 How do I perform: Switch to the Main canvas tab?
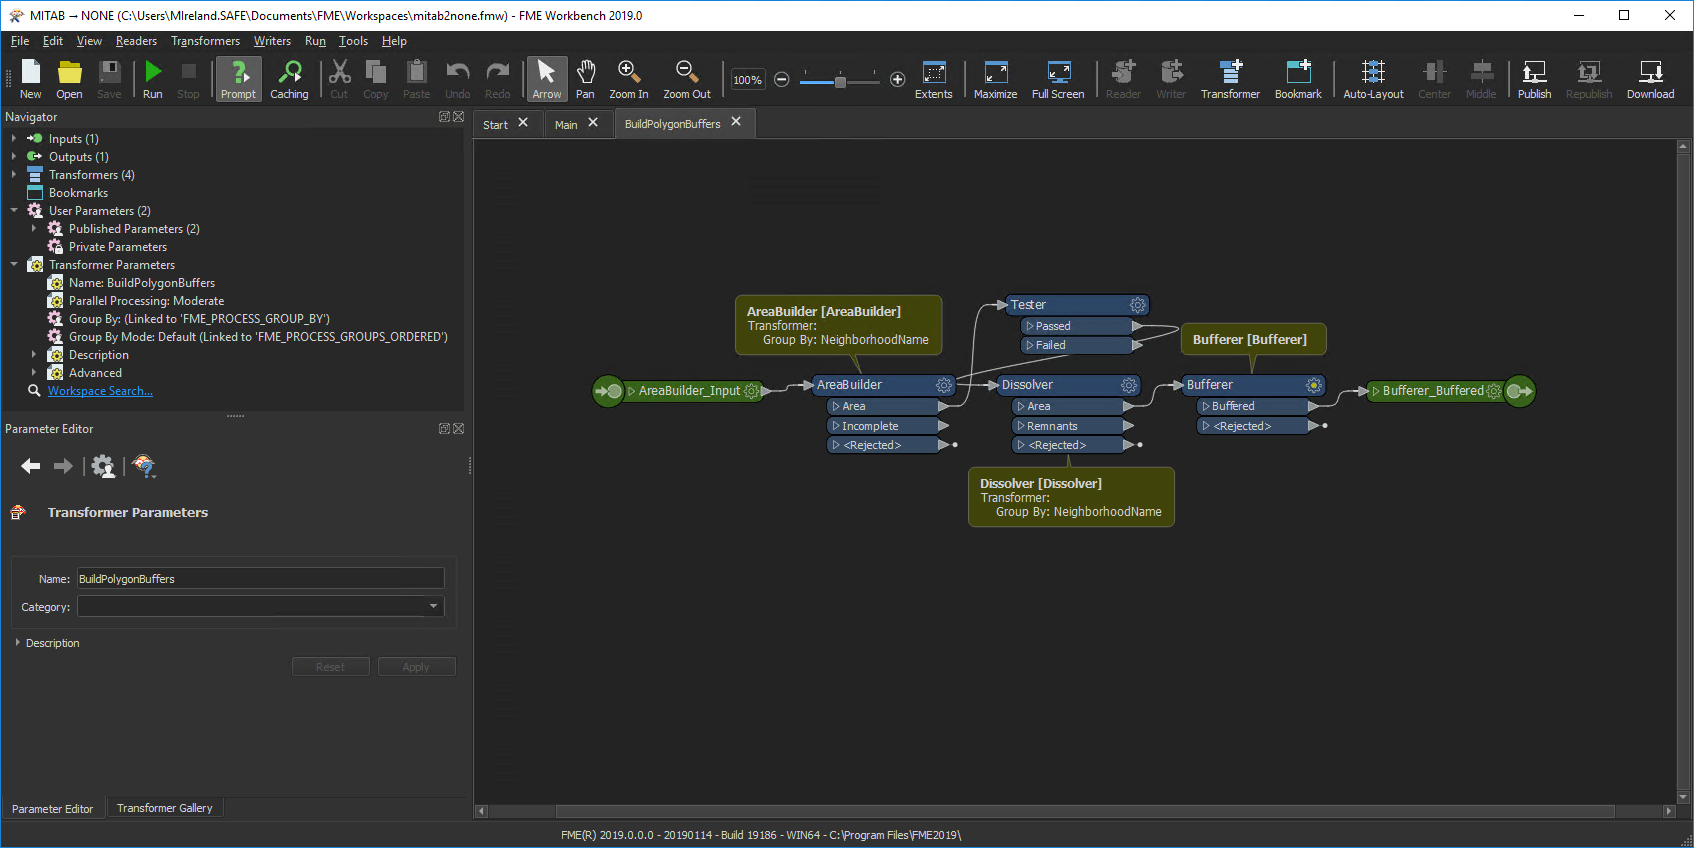coord(566,124)
